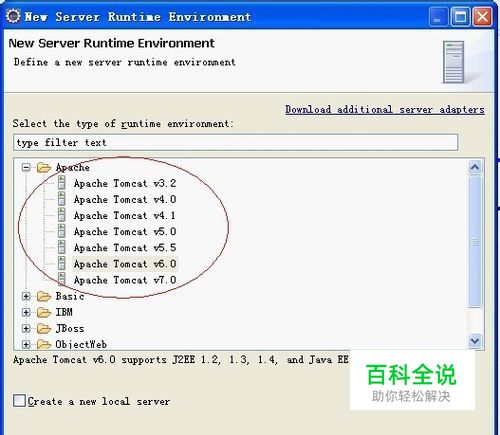Select Apache Tomcat v5.0 entry
This screenshot has height=435, width=500.
(125, 231)
